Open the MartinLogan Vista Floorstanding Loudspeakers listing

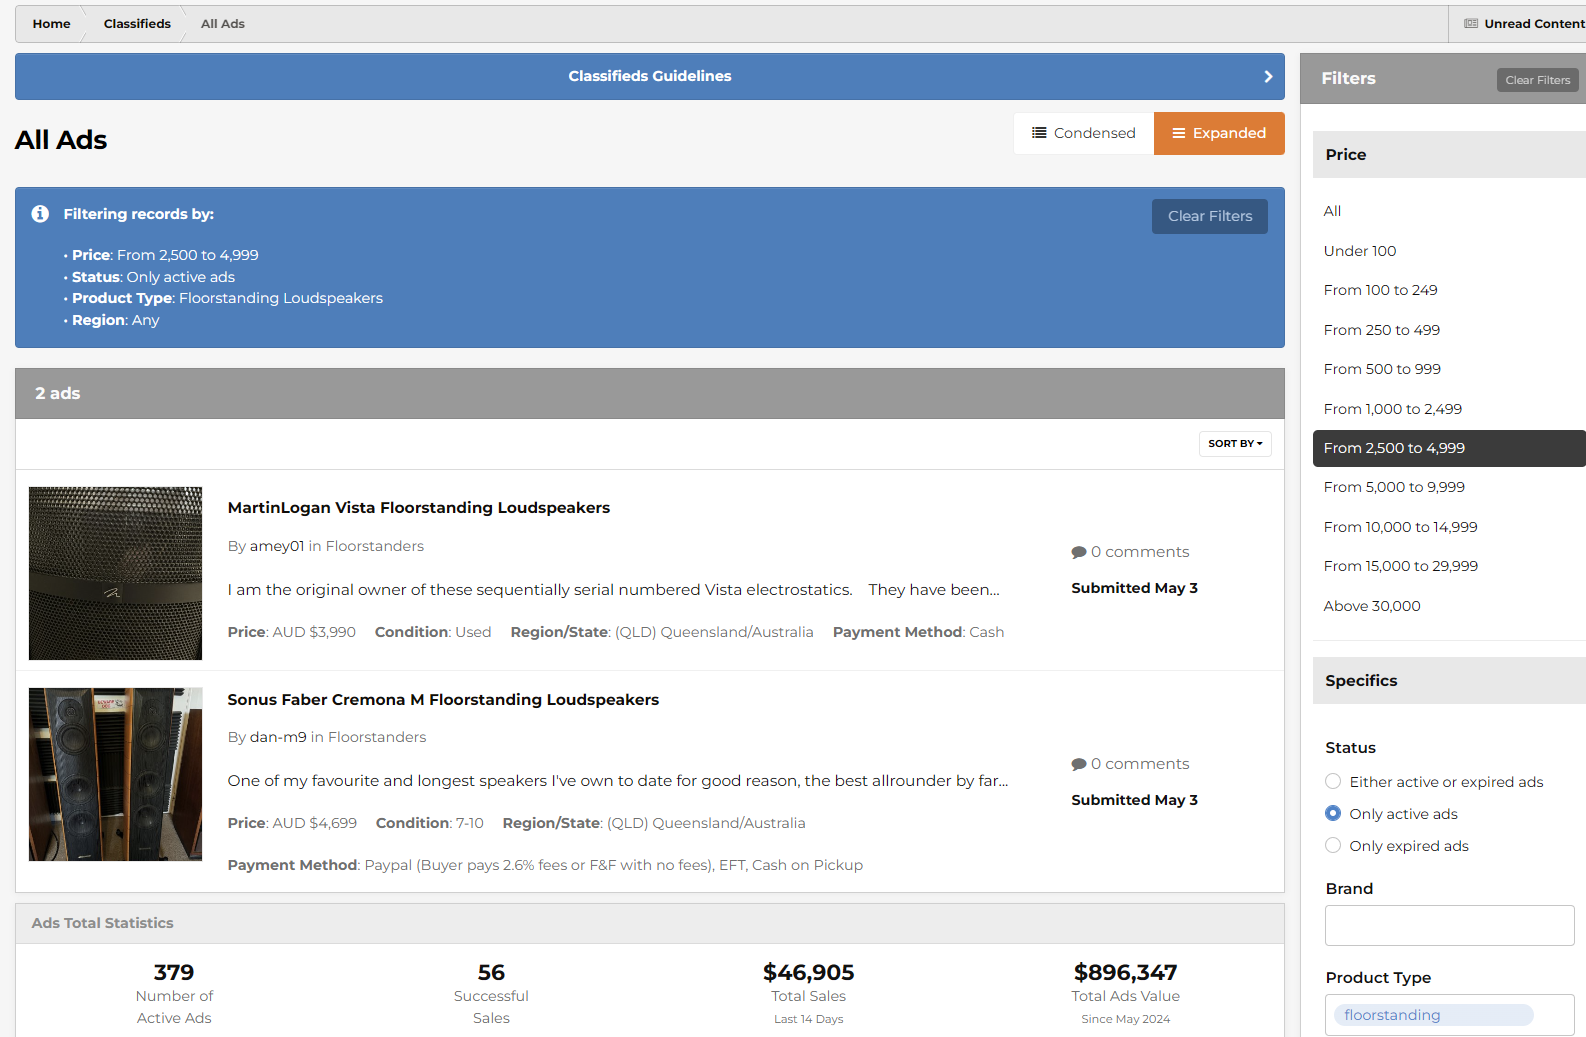pyautogui.click(x=418, y=508)
